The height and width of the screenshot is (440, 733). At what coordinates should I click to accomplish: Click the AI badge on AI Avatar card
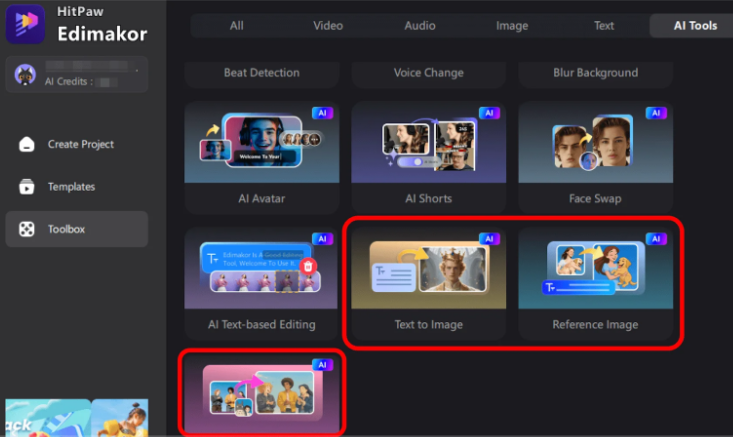[x=323, y=113]
